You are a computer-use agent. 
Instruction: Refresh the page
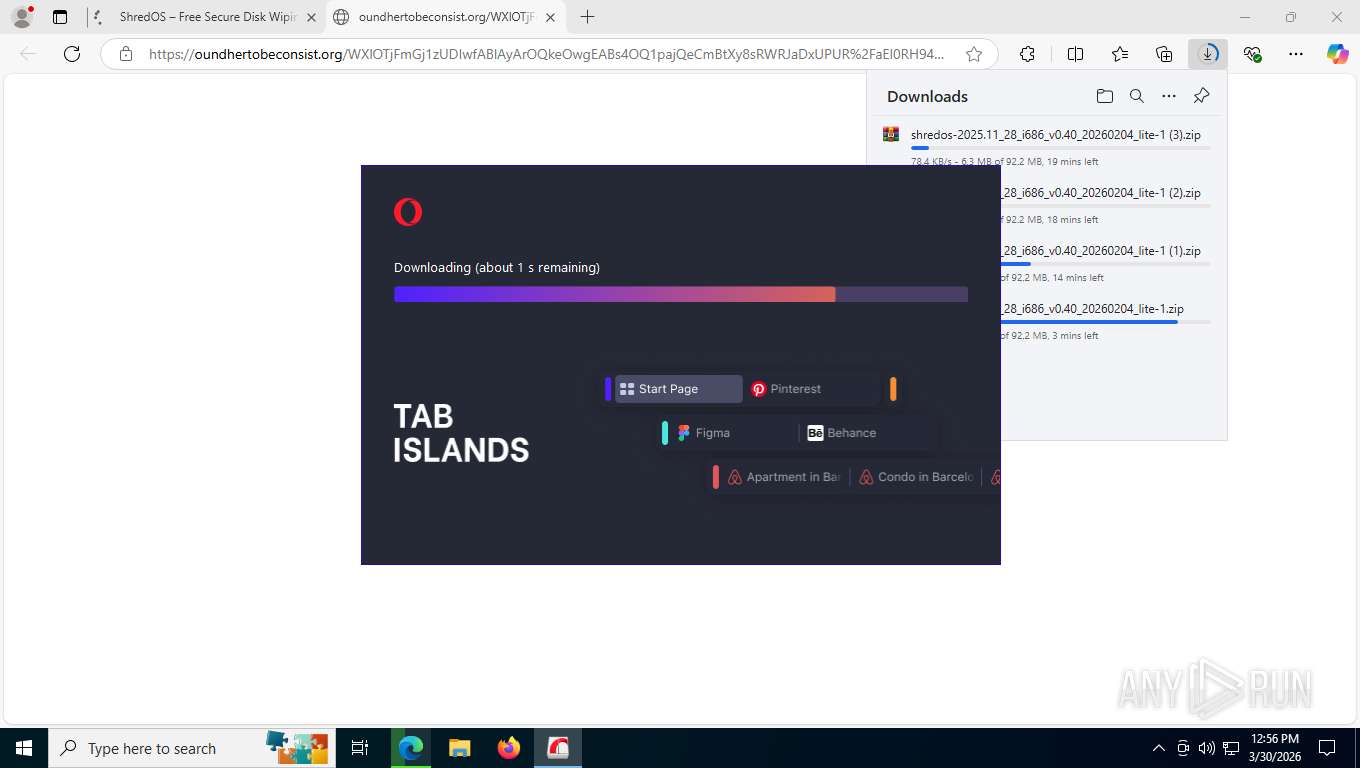(72, 54)
